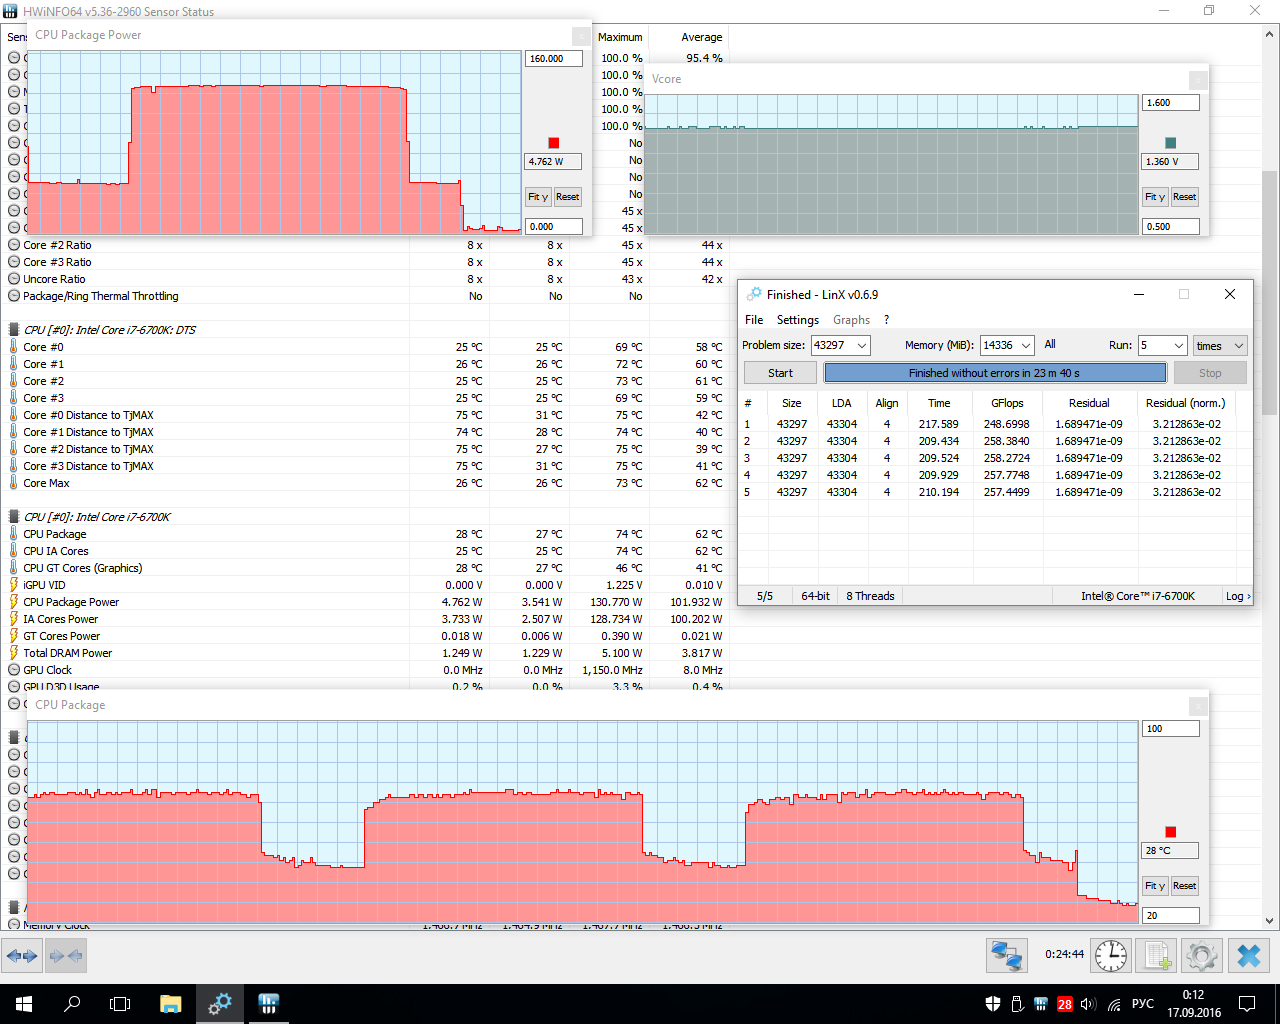
Task: Open the remote network monitors icon in HWiNFO
Action: pyautogui.click(x=1006, y=956)
